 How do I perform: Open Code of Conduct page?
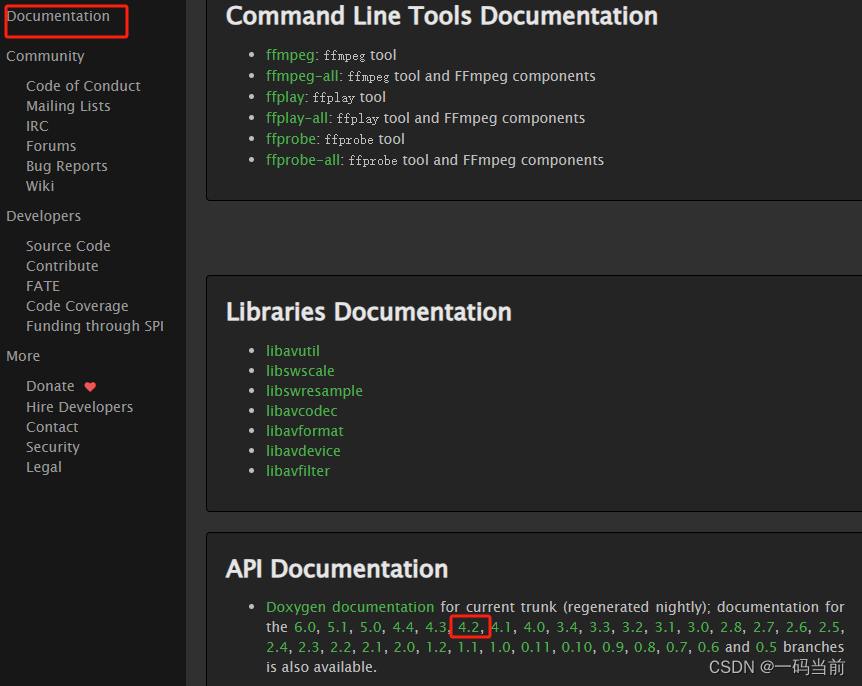pos(83,86)
